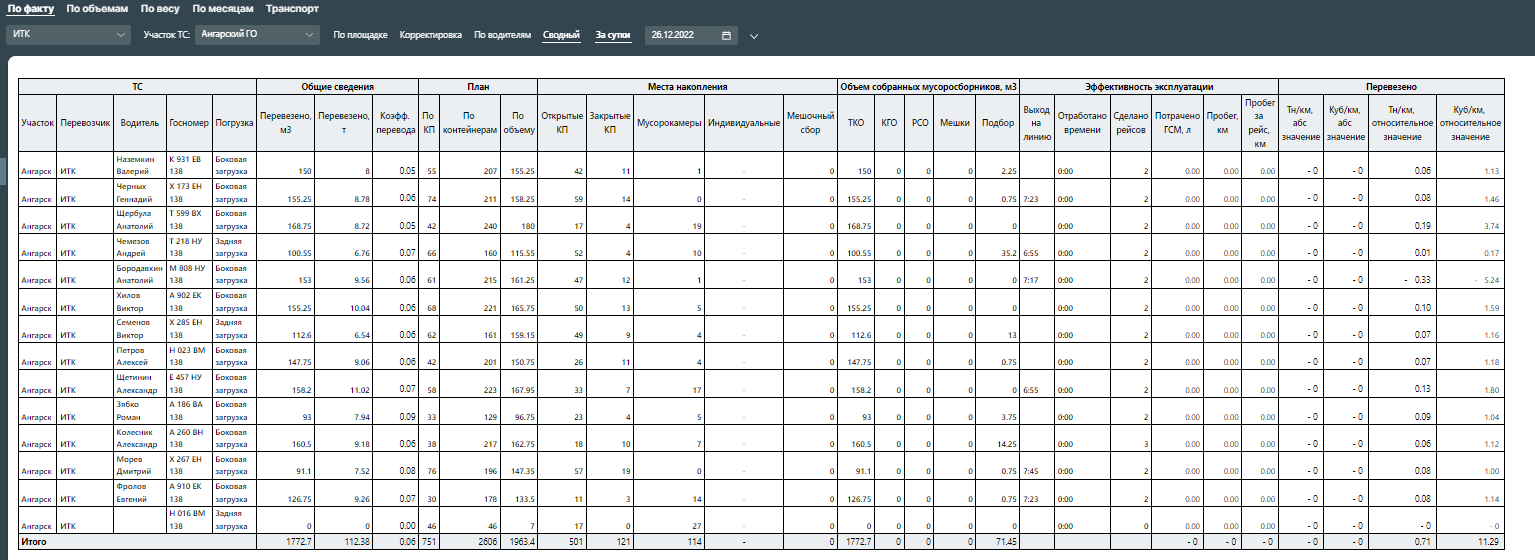
Task: Open the calendar date picker icon
Action: (726, 35)
